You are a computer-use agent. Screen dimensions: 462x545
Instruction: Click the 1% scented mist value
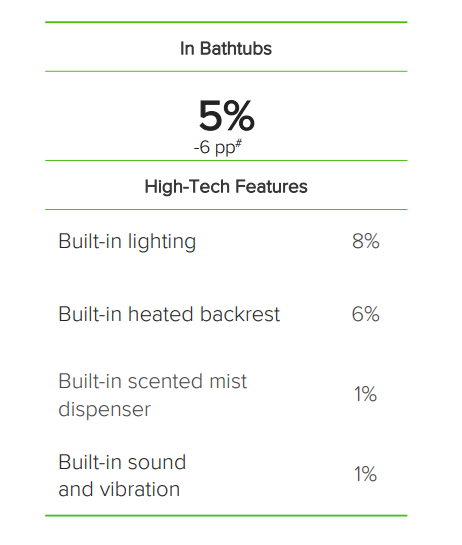pyautogui.click(x=365, y=394)
